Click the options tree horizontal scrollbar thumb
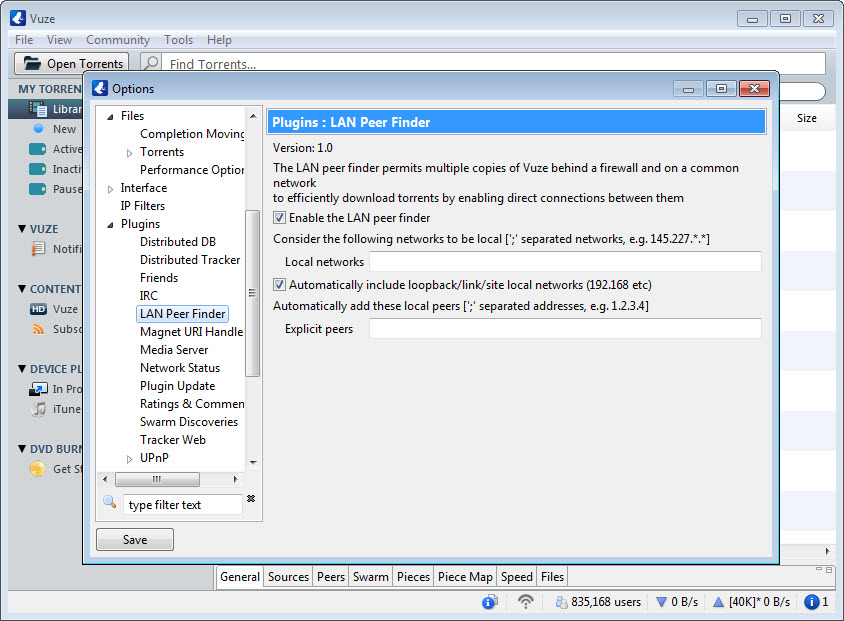Screen dimensions: 844x621 click(x=157, y=479)
